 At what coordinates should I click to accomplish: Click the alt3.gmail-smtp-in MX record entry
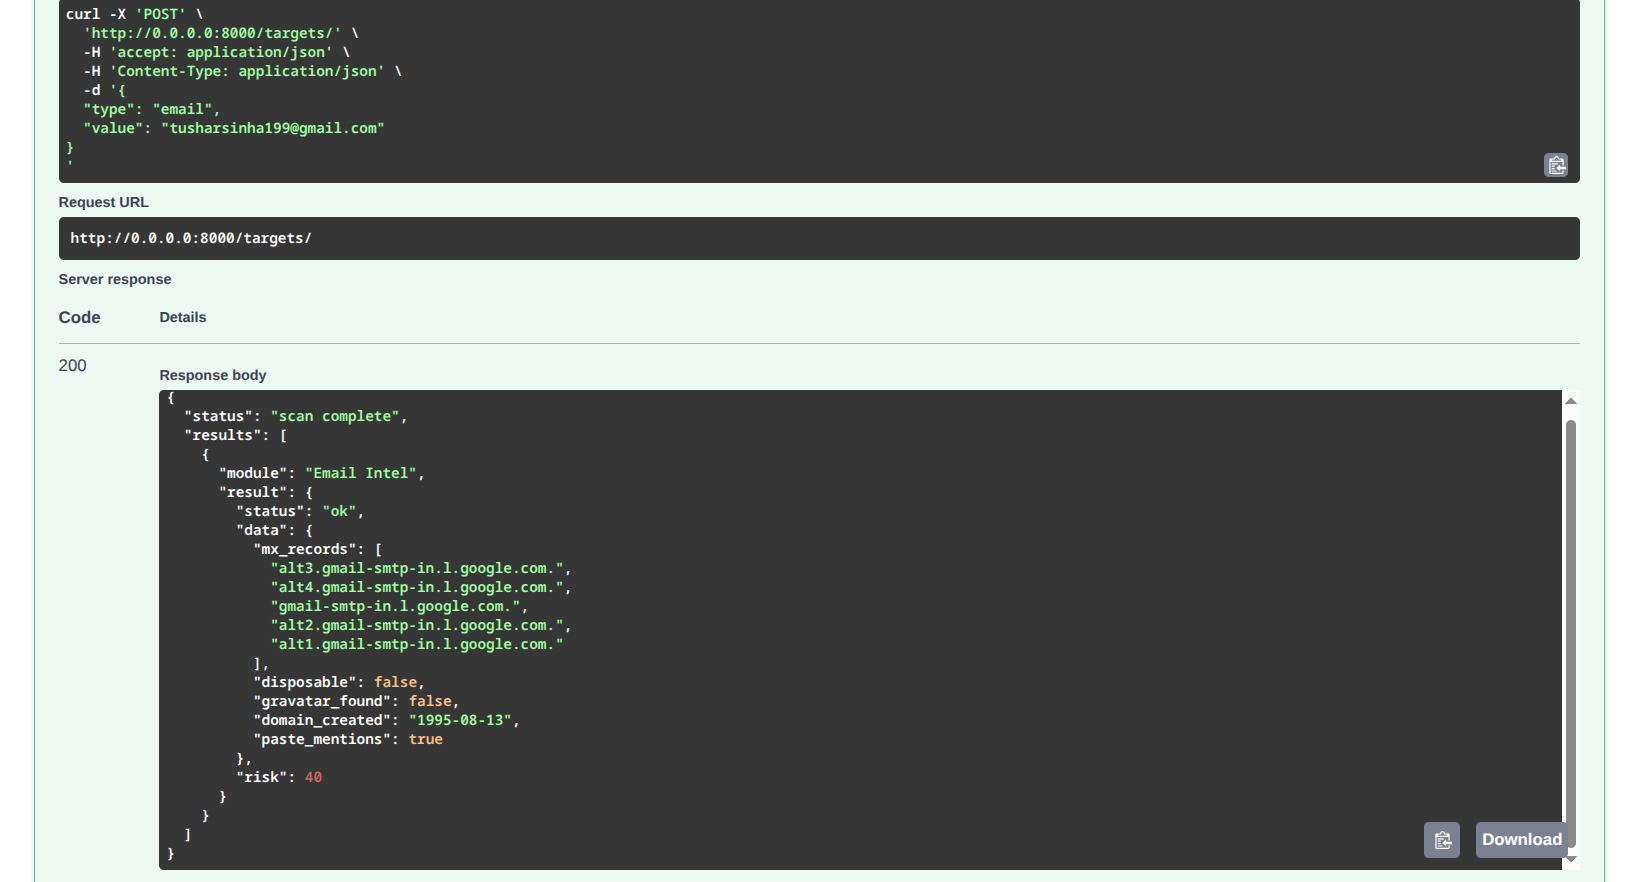pos(417,568)
